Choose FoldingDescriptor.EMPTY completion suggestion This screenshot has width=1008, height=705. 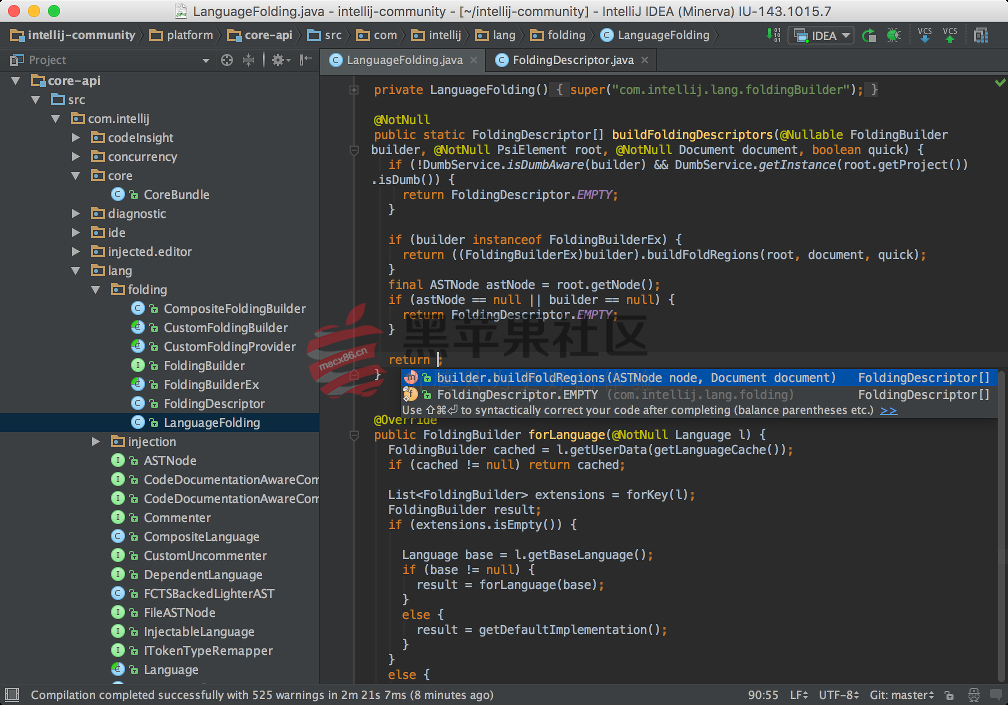pyautogui.click(x=699, y=395)
